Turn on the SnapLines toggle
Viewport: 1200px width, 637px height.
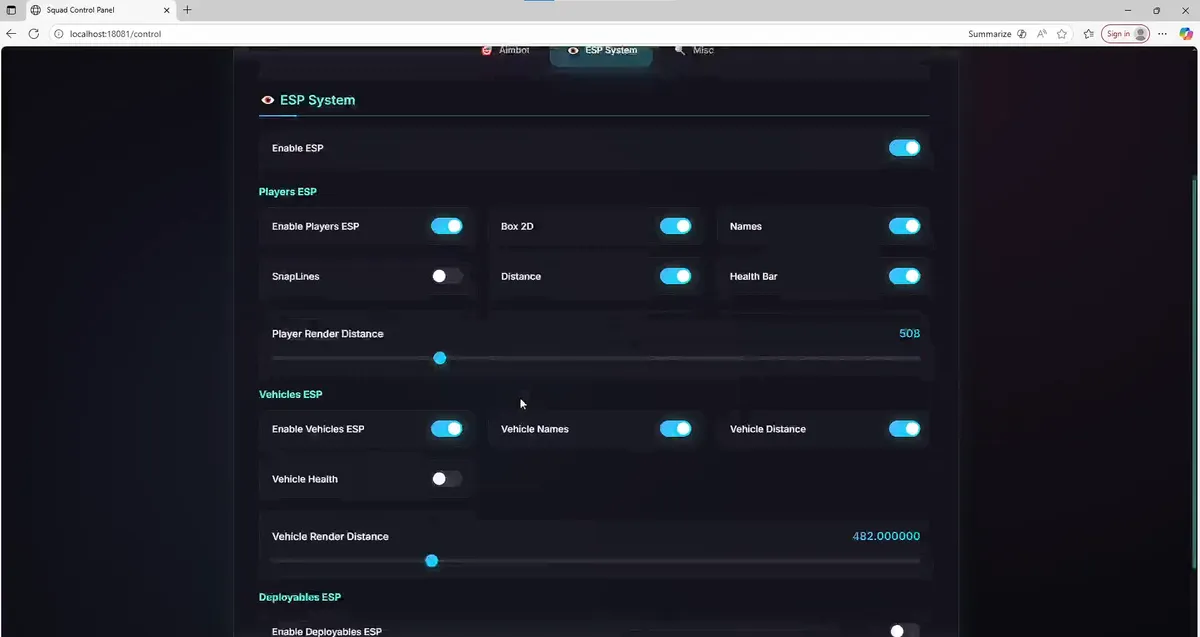447,276
